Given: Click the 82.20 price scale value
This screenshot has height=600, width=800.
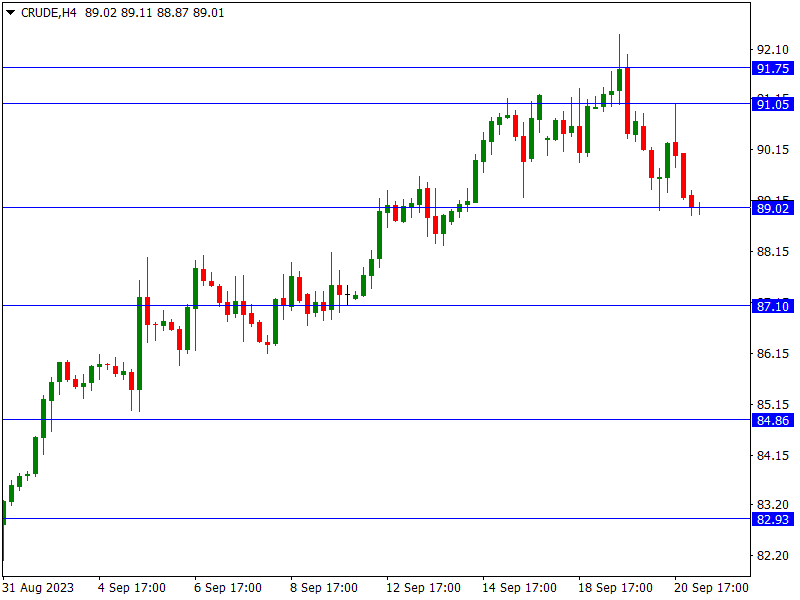Looking at the screenshot, I should 772,555.
